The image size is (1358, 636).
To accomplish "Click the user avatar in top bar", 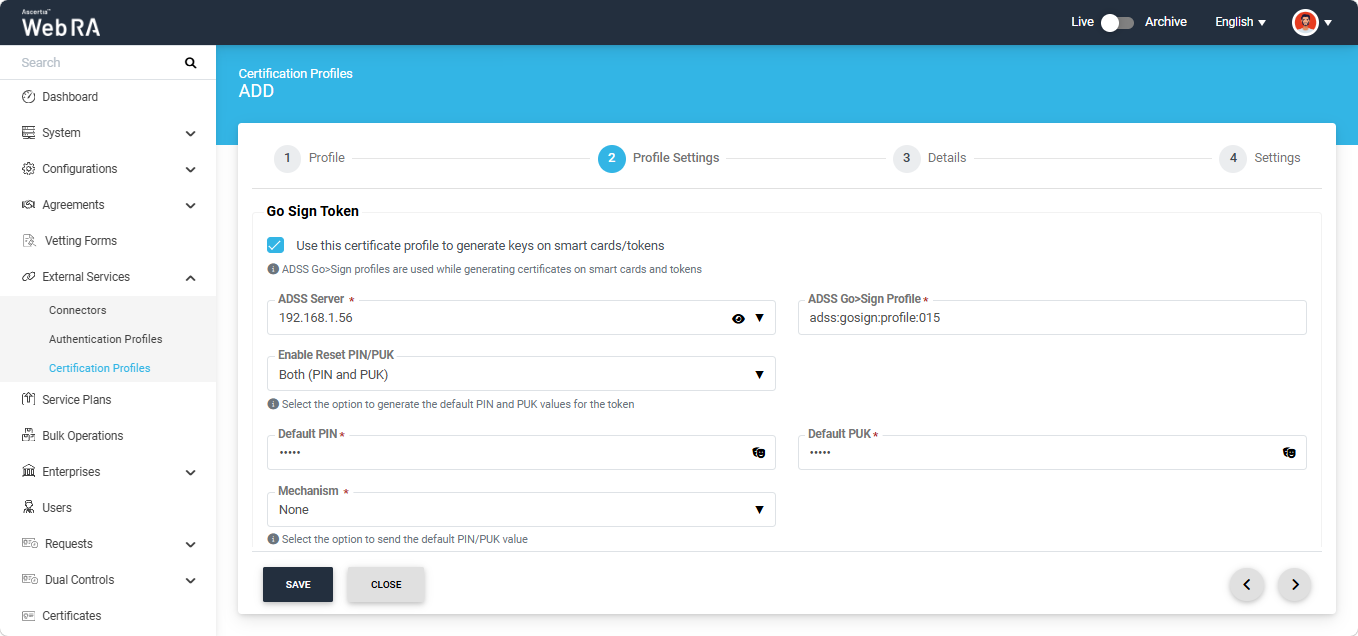I will point(1305,22).
